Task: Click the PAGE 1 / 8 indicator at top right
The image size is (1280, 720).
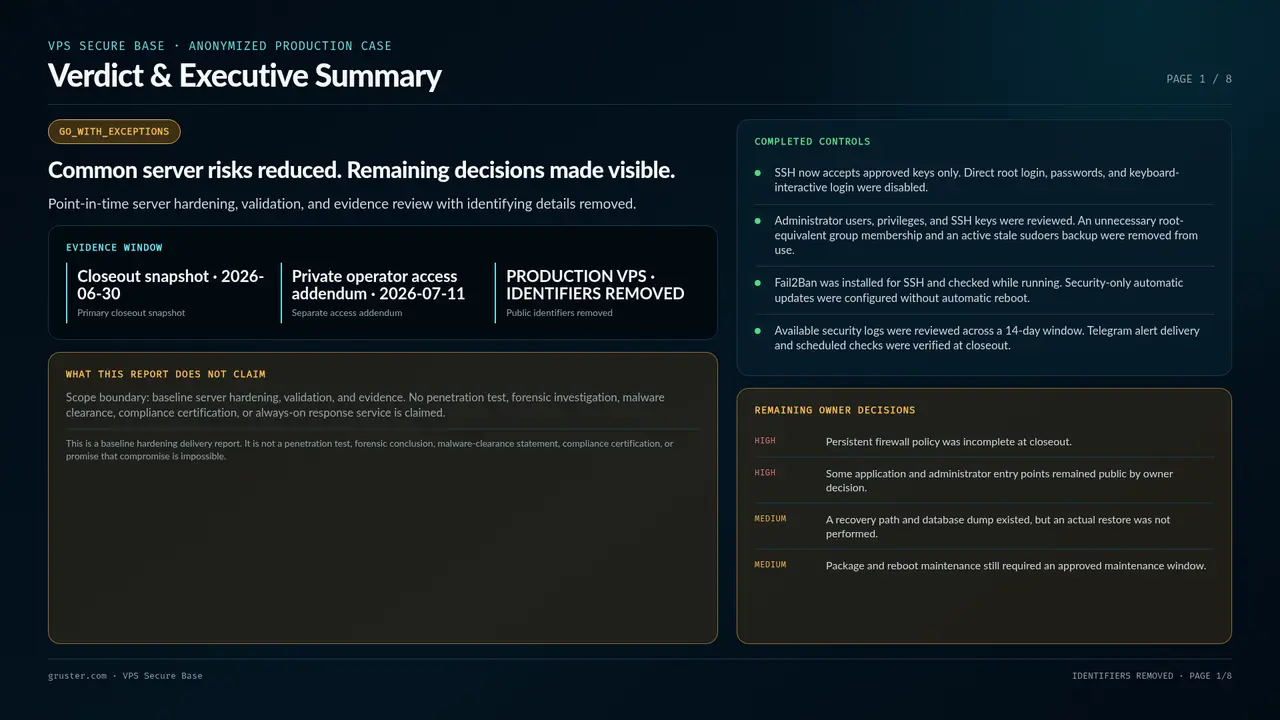Action: (x=1199, y=79)
